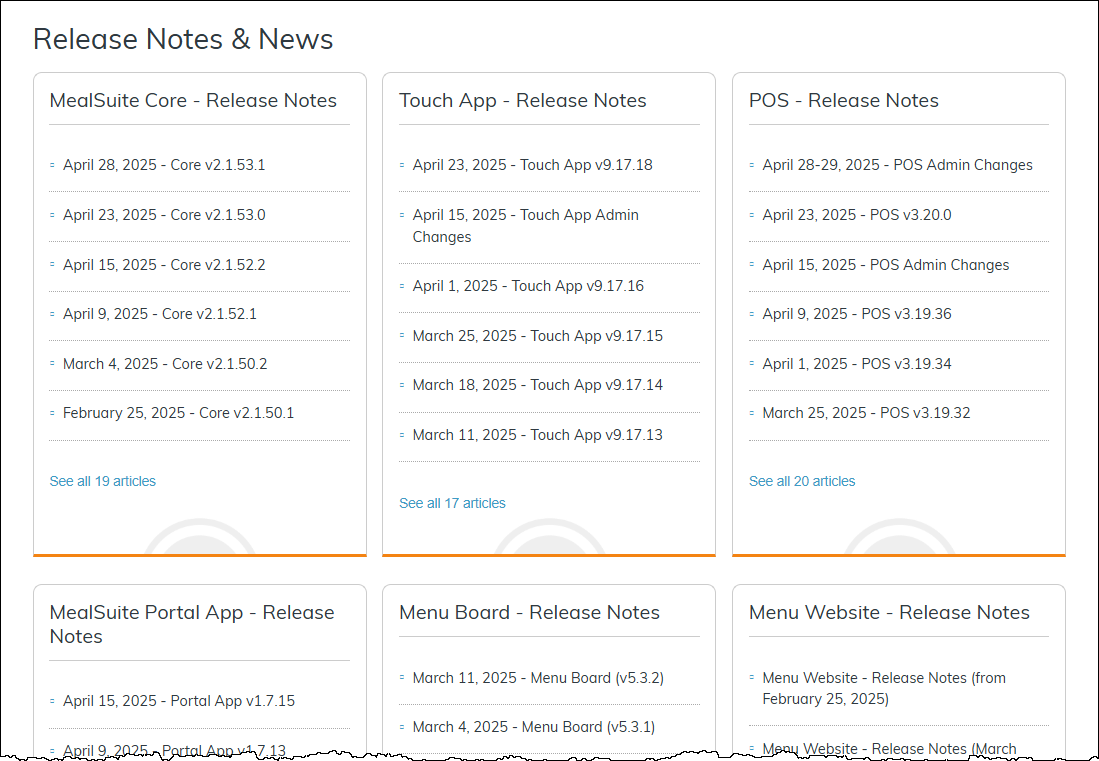Open March 11, 2025 - Touch App v9.17.13
Screen dimensions: 1099x761
pos(538,435)
